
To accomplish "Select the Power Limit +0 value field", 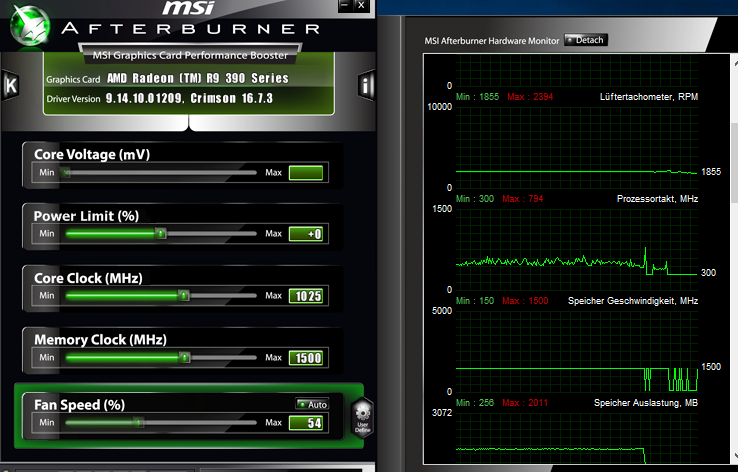I will 306,234.
